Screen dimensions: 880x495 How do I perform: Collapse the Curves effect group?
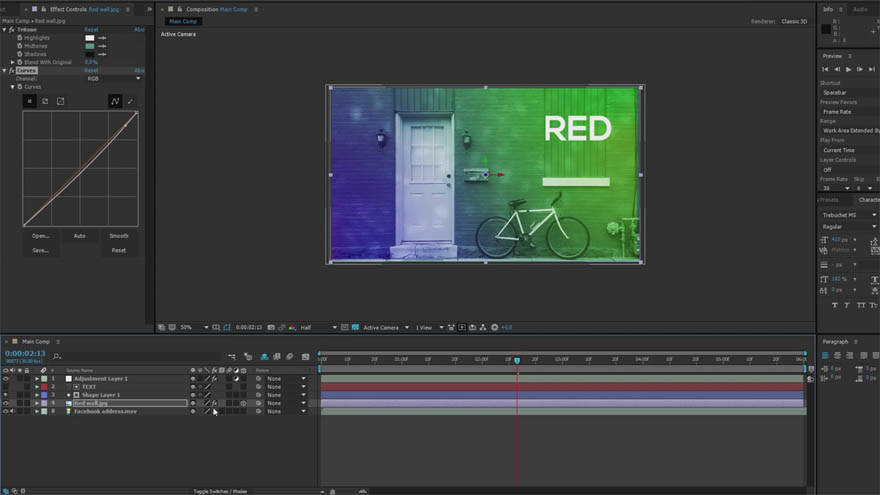tap(4, 71)
